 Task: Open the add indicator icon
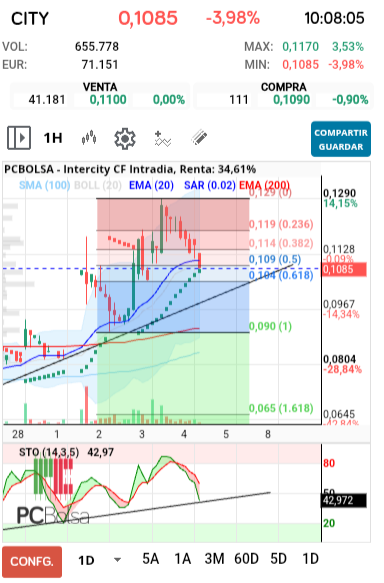click(x=162, y=138)
